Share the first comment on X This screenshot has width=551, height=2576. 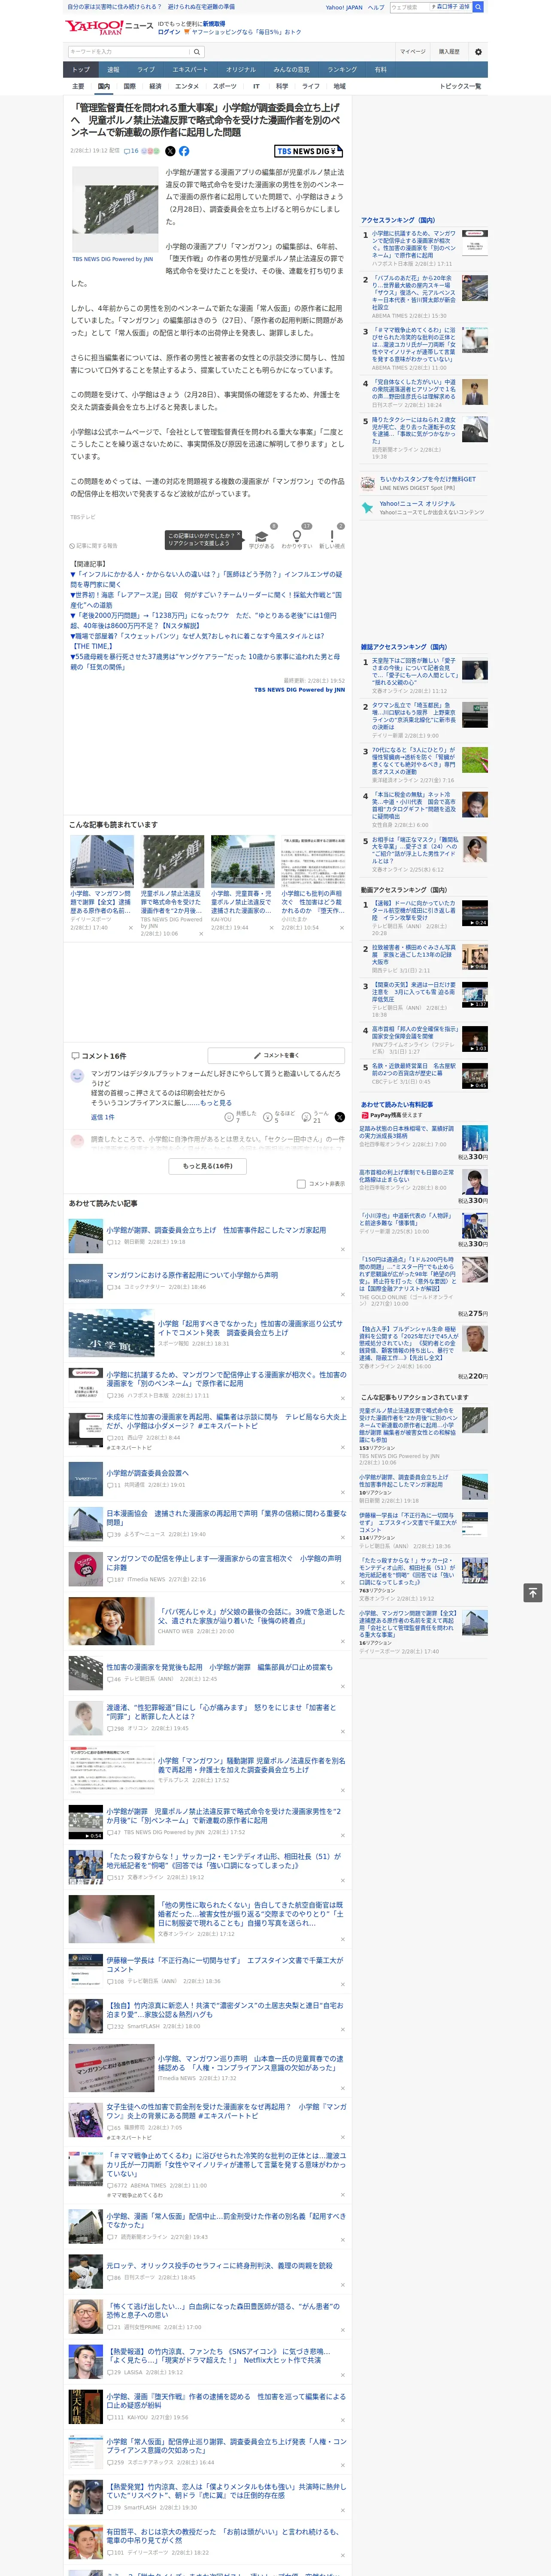click(340, 1117)
